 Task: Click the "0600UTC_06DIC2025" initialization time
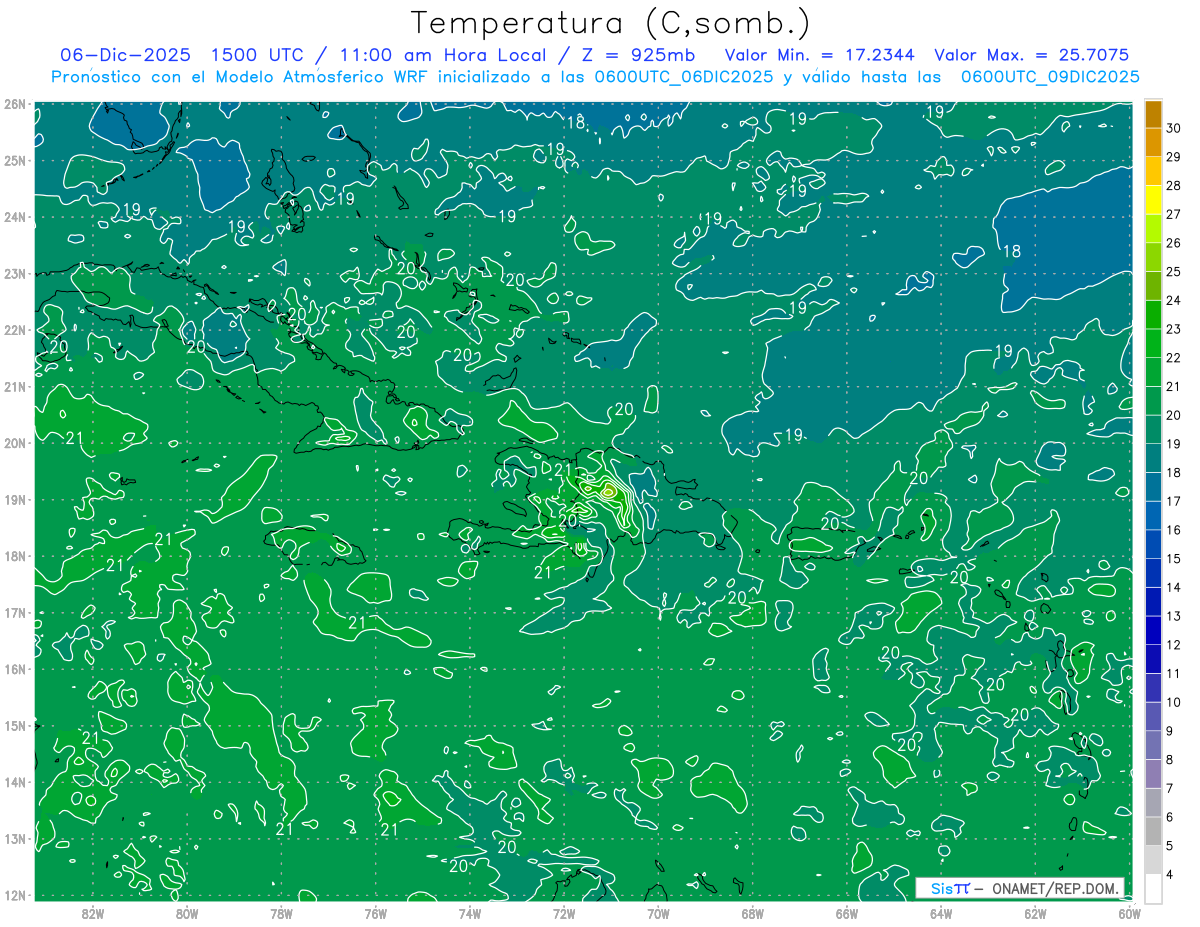click(x=684, y=77)
